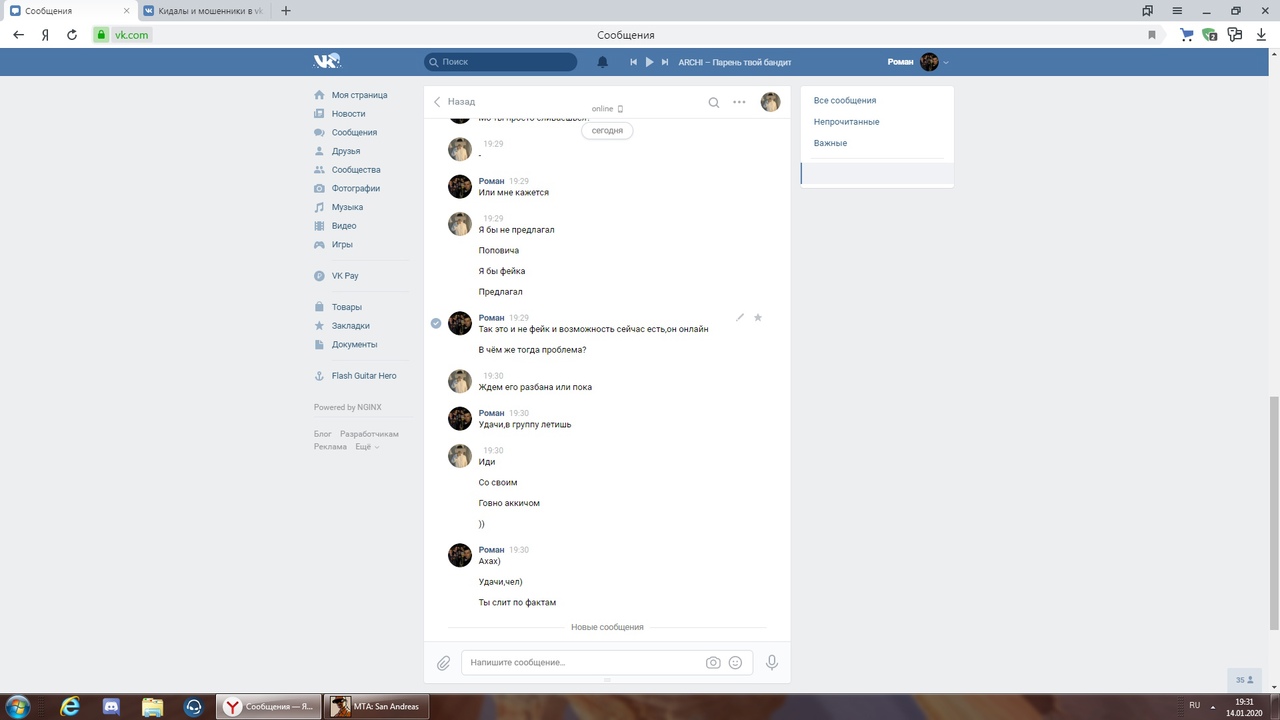Play the ARCHI track in header

[x=649, y=62]
